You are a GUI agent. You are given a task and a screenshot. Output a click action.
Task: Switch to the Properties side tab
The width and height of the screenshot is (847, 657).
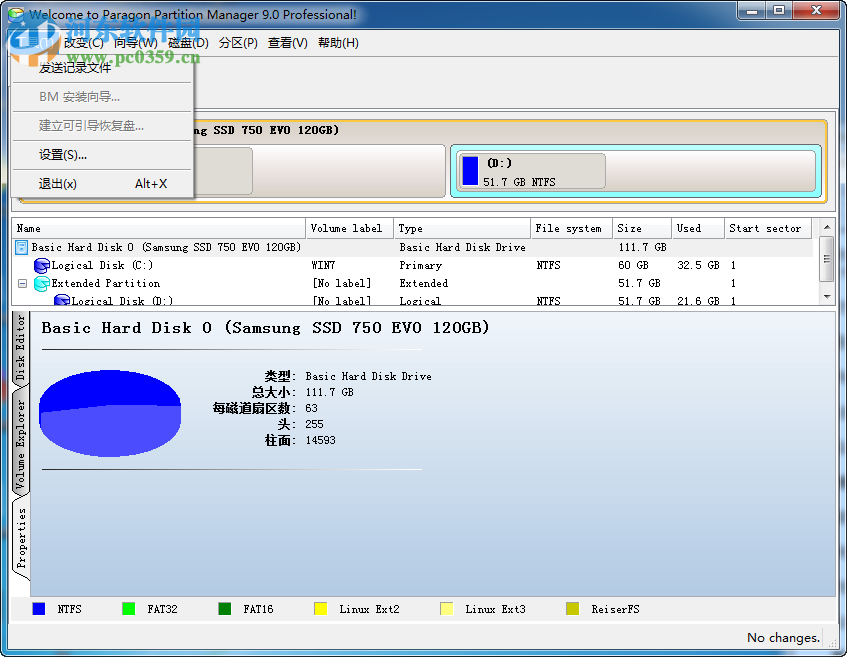click(x=21, y=539)
